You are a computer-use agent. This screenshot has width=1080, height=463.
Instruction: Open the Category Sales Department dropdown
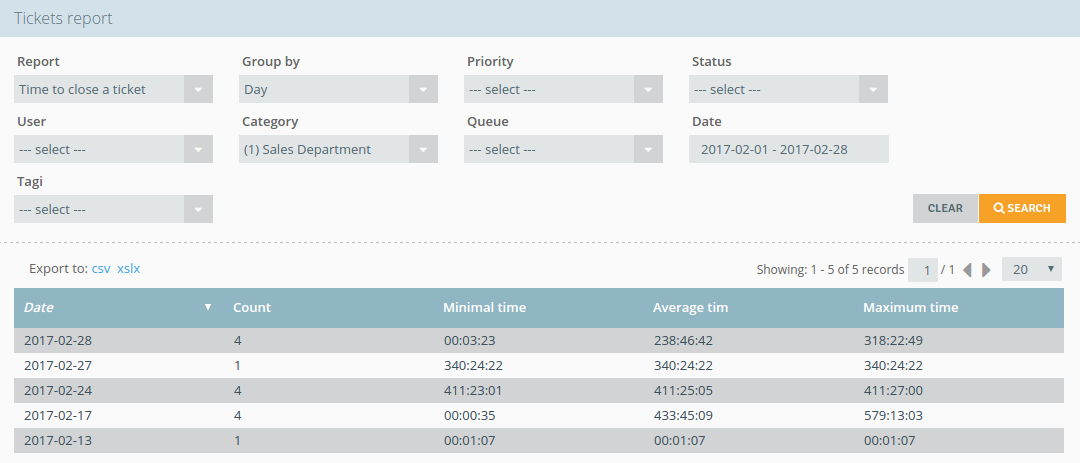(x=338, y=150)
